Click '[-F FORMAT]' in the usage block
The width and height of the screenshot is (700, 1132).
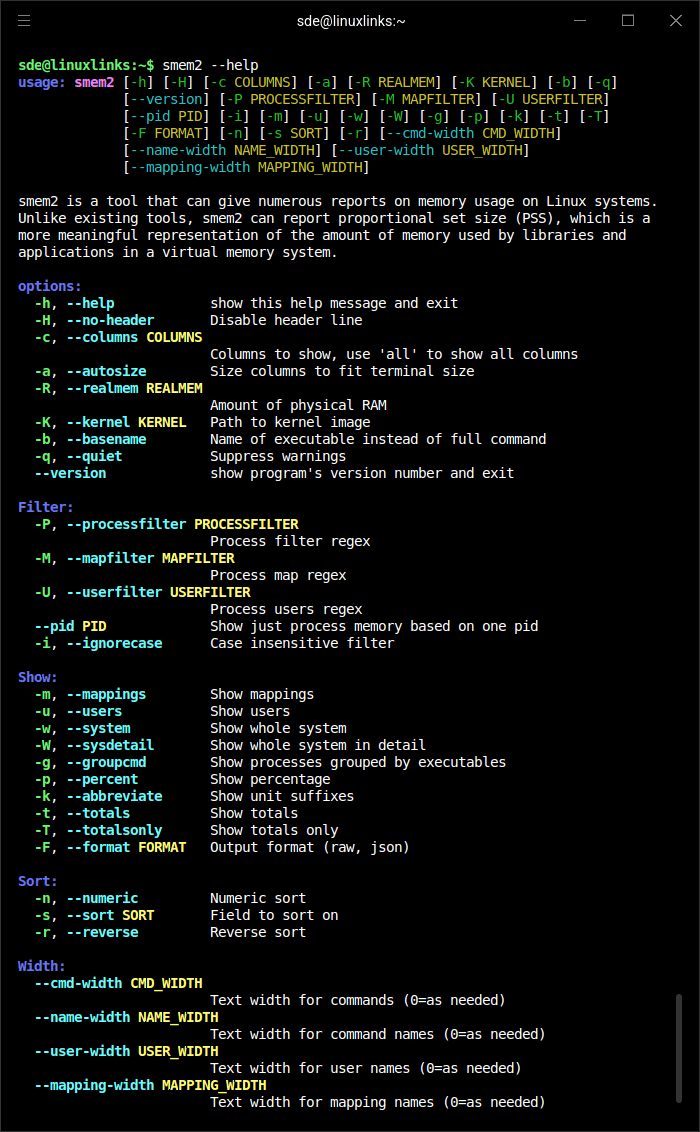click(x=167, y=134)
